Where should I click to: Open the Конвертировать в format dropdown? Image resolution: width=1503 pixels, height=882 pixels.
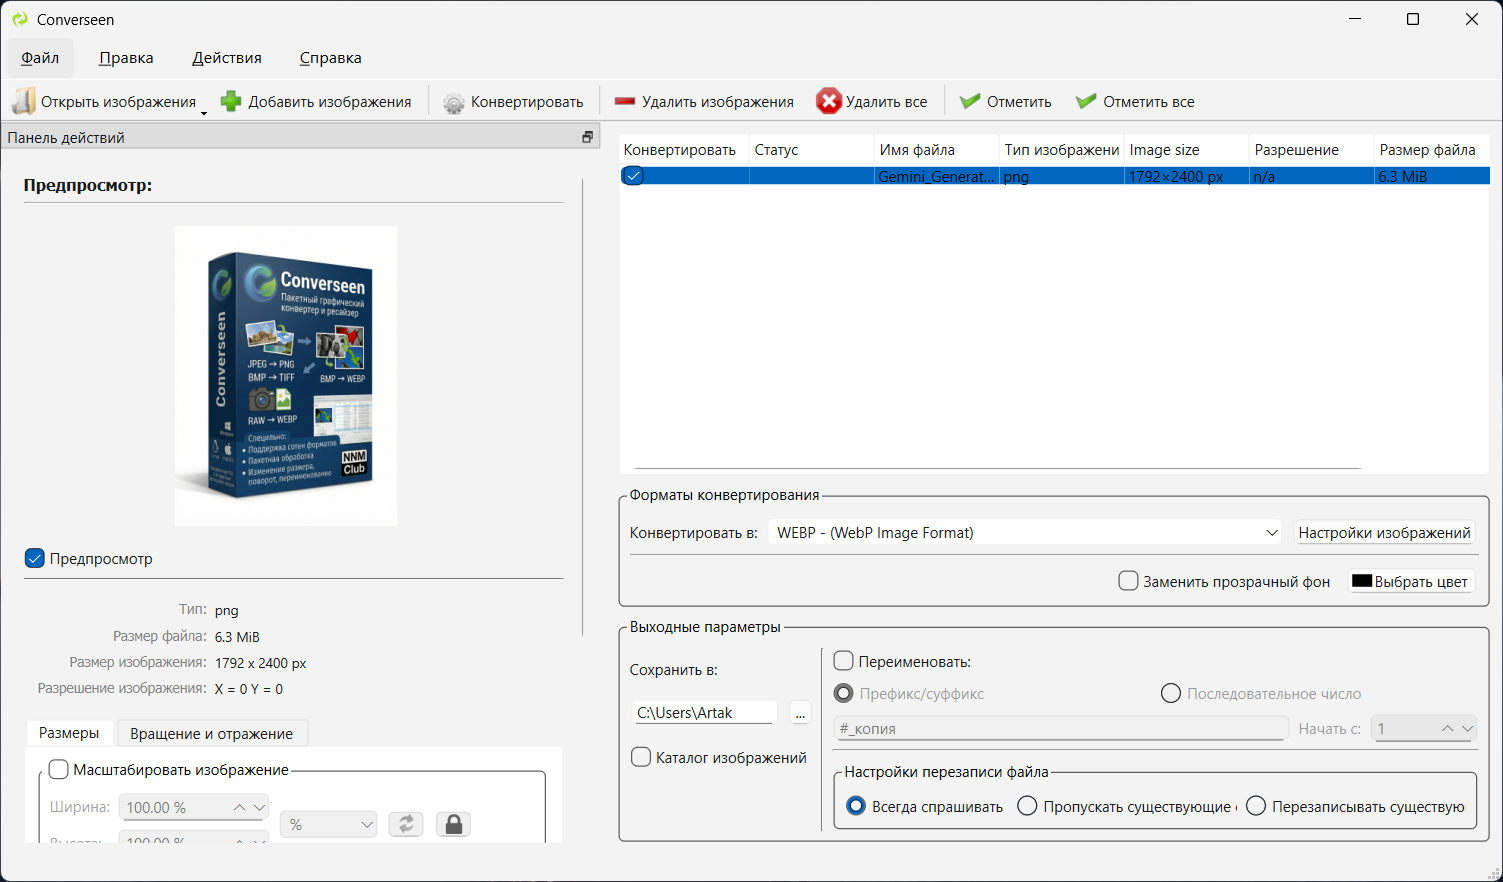point(1025,533)
